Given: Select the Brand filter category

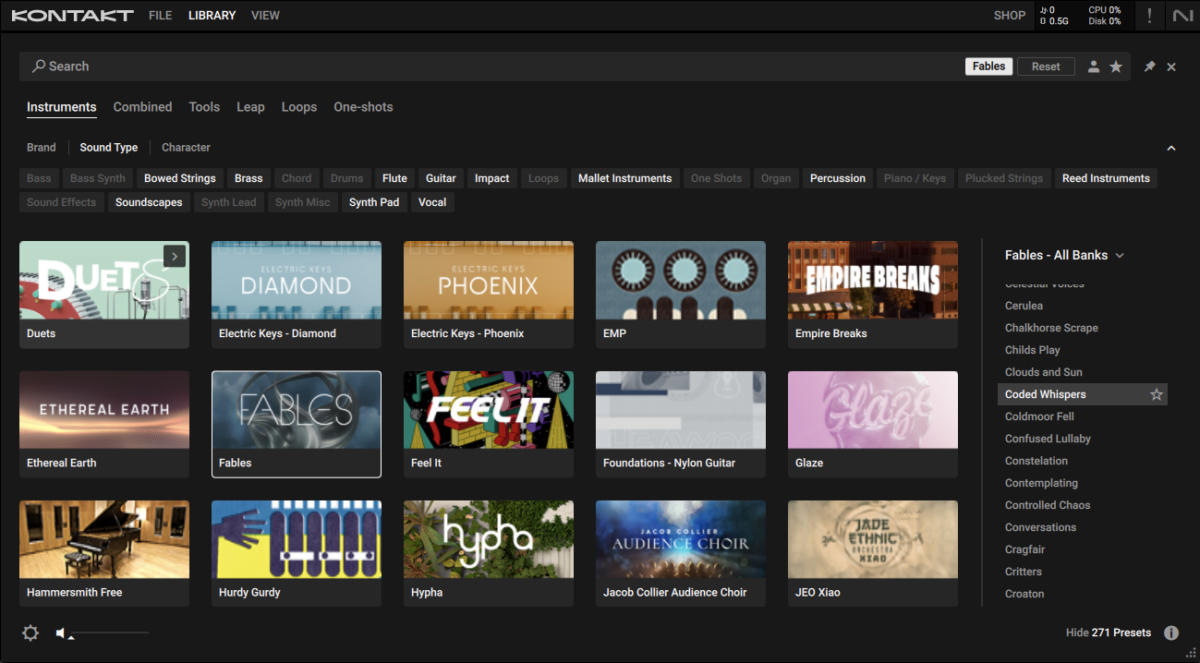Looking at the screenshot, I should coord(41,147).
